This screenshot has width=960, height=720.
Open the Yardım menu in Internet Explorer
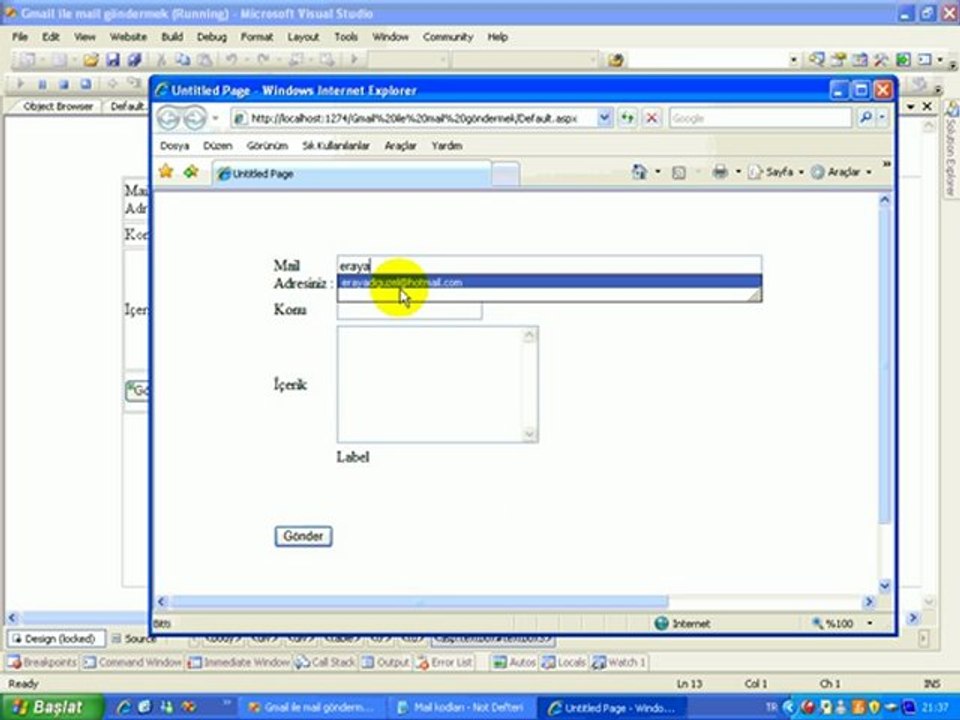coord(447,146)
